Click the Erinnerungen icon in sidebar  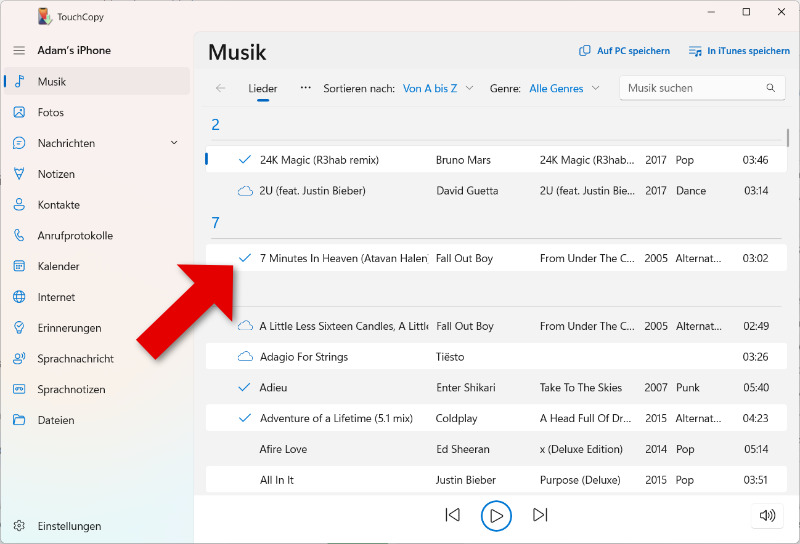pos(19,328)
